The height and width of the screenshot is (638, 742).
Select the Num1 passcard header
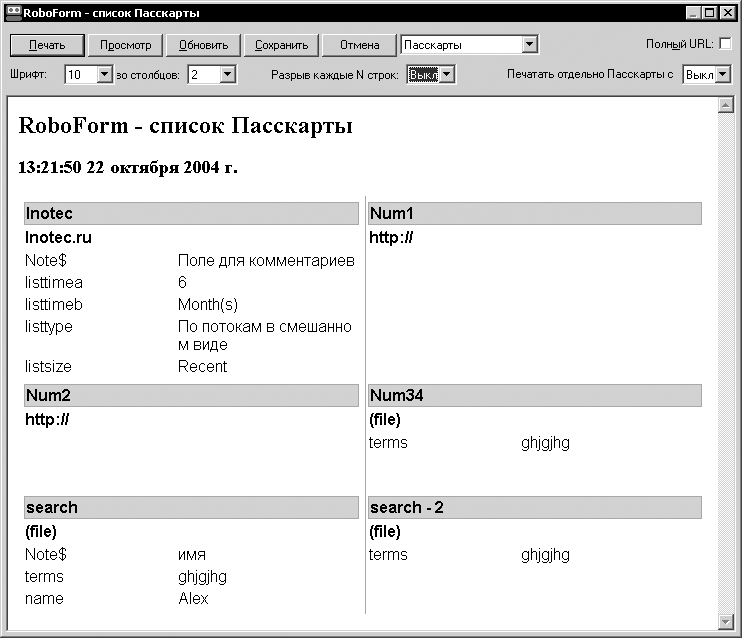click(x=535, y=213)
